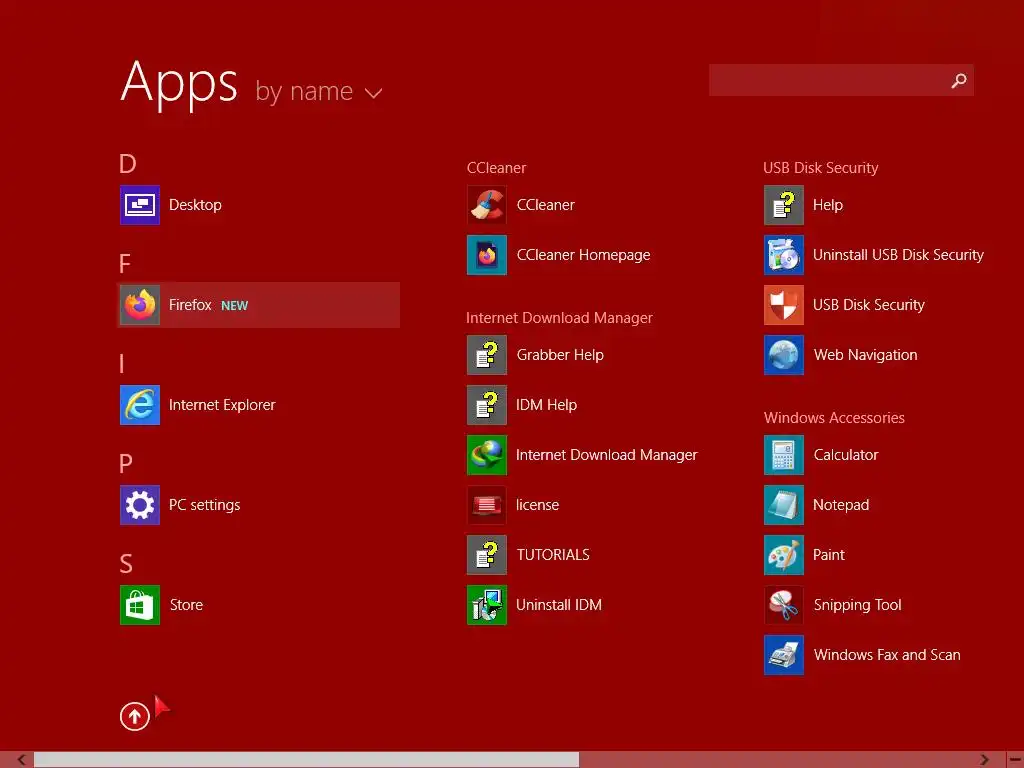Open the Desktop app icon
The height and width of the screenshot is (768, 1024).
(140, 204)
